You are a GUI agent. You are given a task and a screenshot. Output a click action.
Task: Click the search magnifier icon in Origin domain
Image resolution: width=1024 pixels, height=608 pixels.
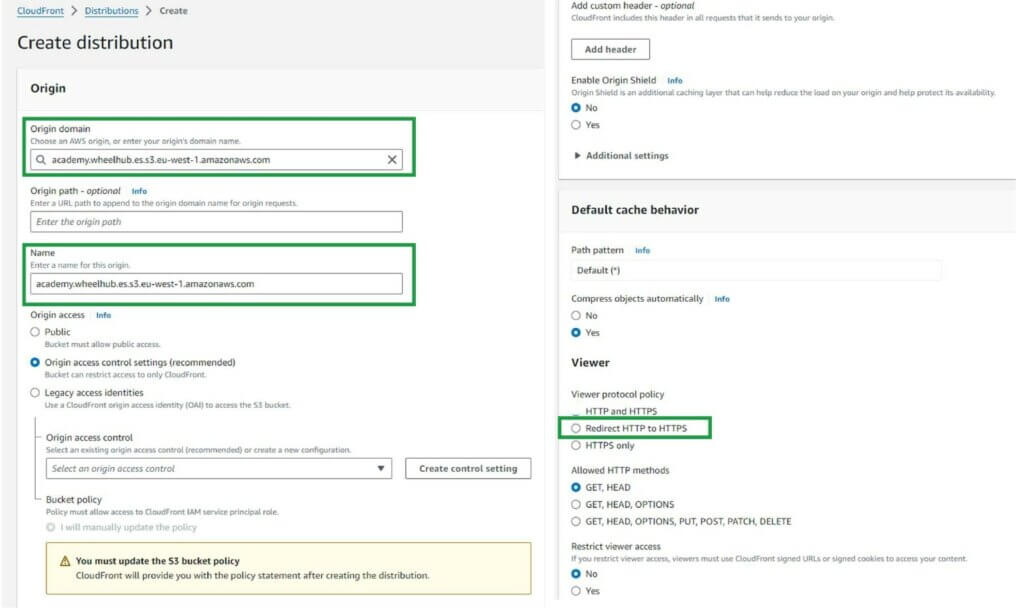tap(40, 159)
